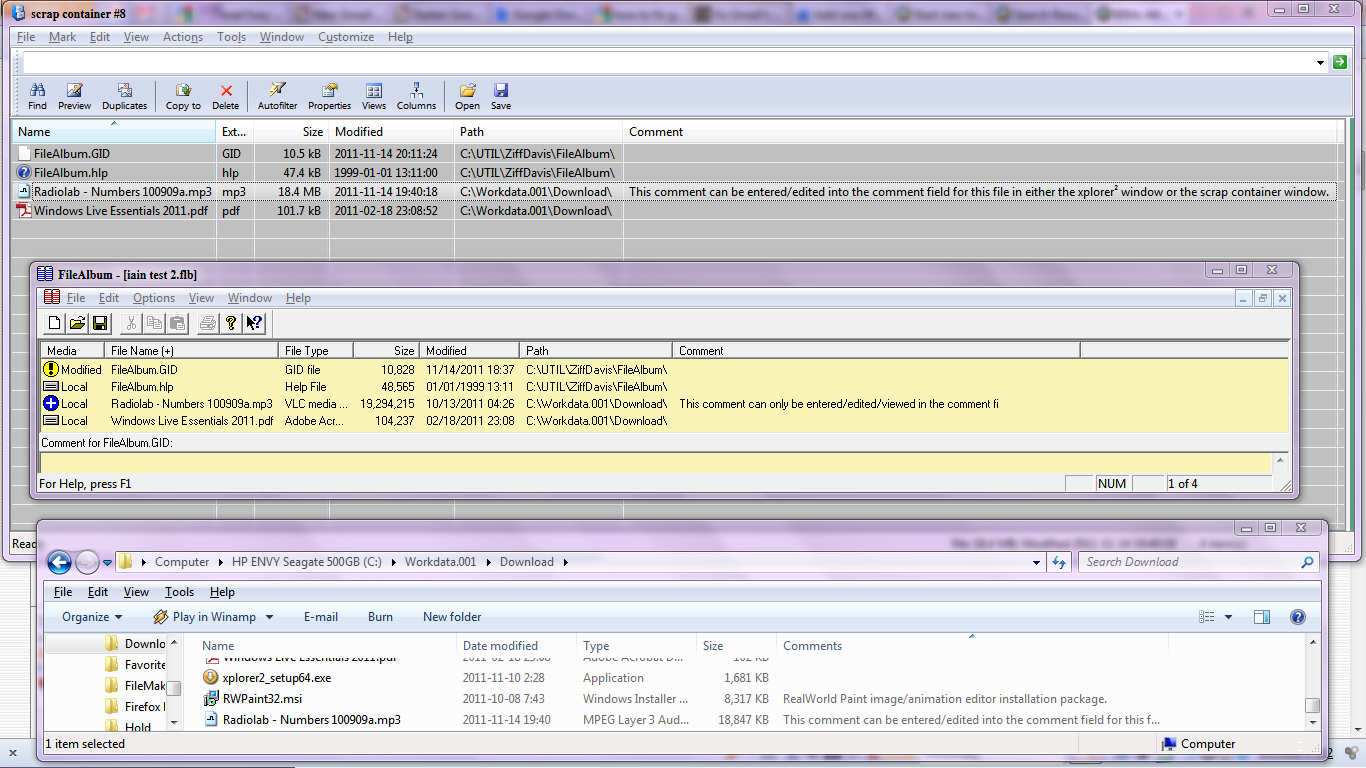Click Open folder icon in FileAlbum toolbar
Viewport: 1366px width, 768px height.
coord(77,323)
